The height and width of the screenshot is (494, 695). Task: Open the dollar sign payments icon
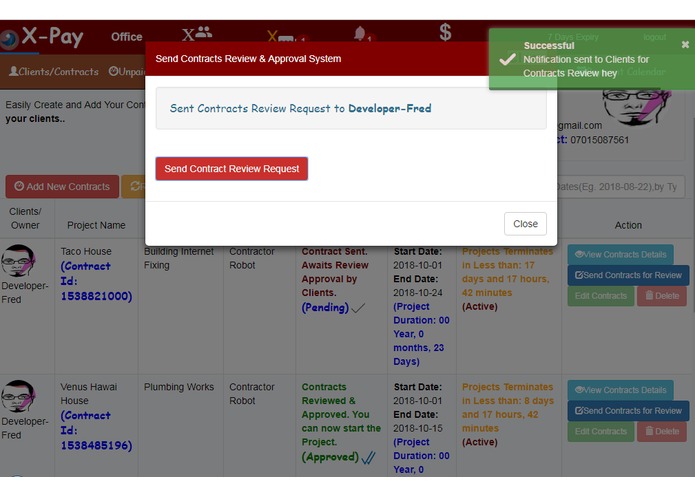(445, 32)
